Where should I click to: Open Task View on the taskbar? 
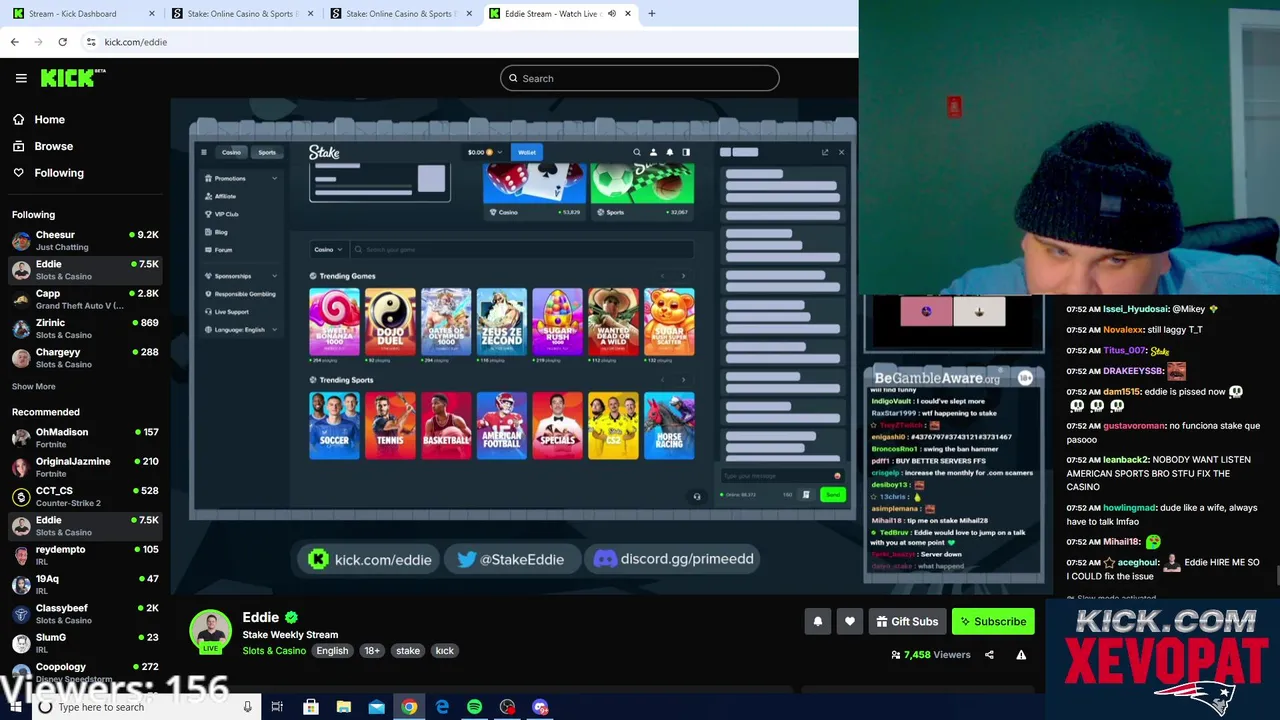277,707
